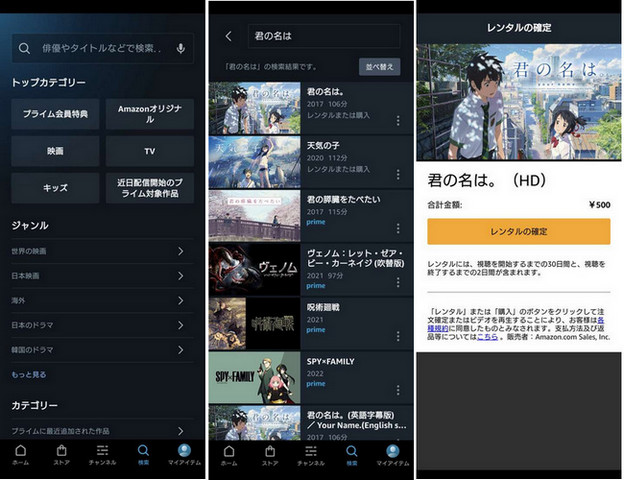Confirm rental with orange レンタルの確定 button

click(519, 231)
